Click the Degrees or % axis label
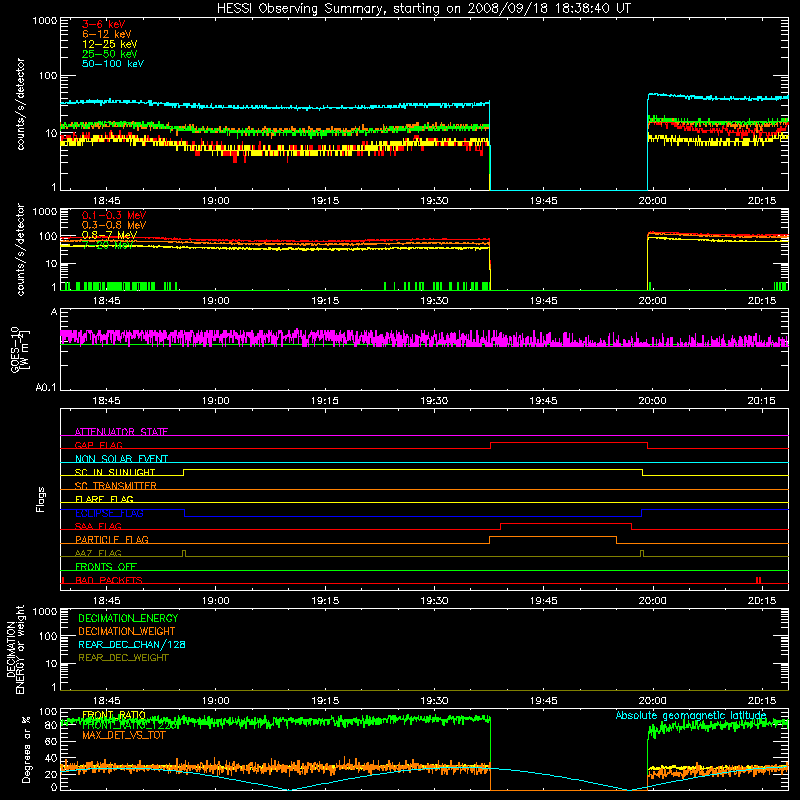 coord(26,749)
